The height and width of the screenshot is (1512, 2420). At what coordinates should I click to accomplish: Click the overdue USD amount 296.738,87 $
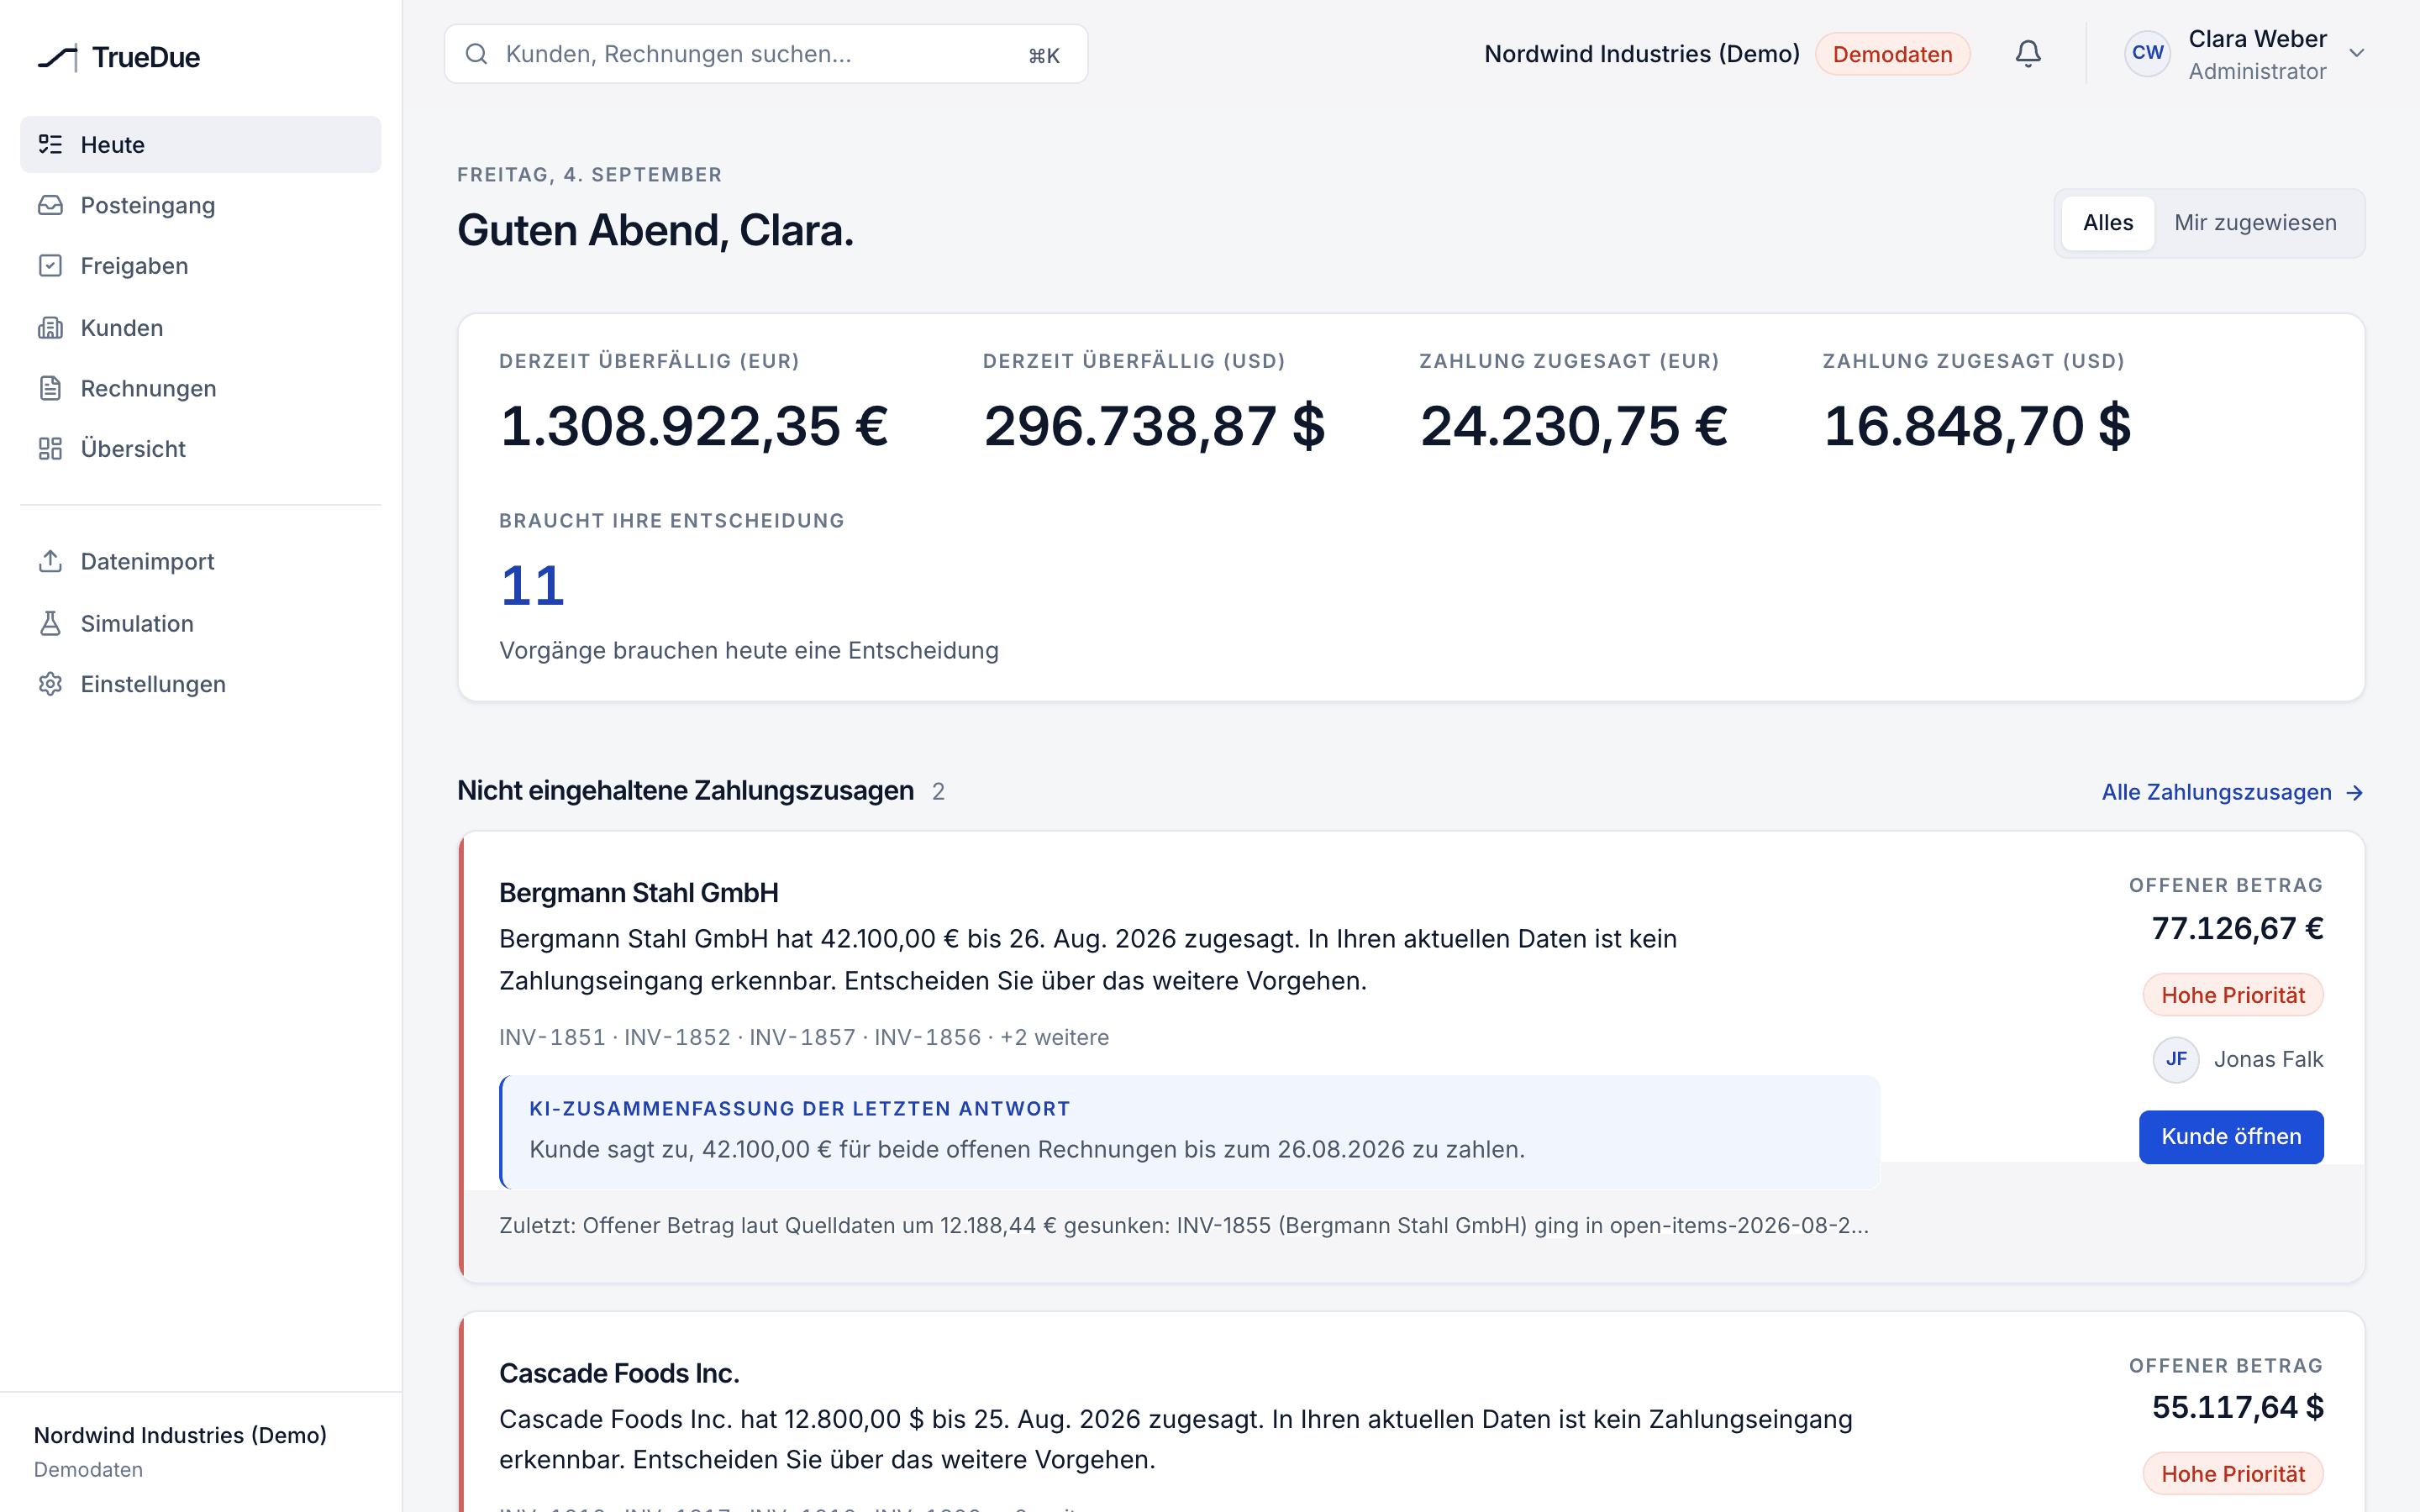tap(1154, 426)
